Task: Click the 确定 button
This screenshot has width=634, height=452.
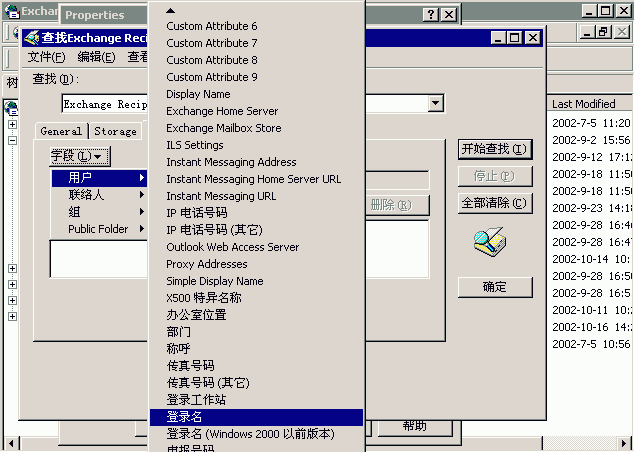Action: (494, 287)
